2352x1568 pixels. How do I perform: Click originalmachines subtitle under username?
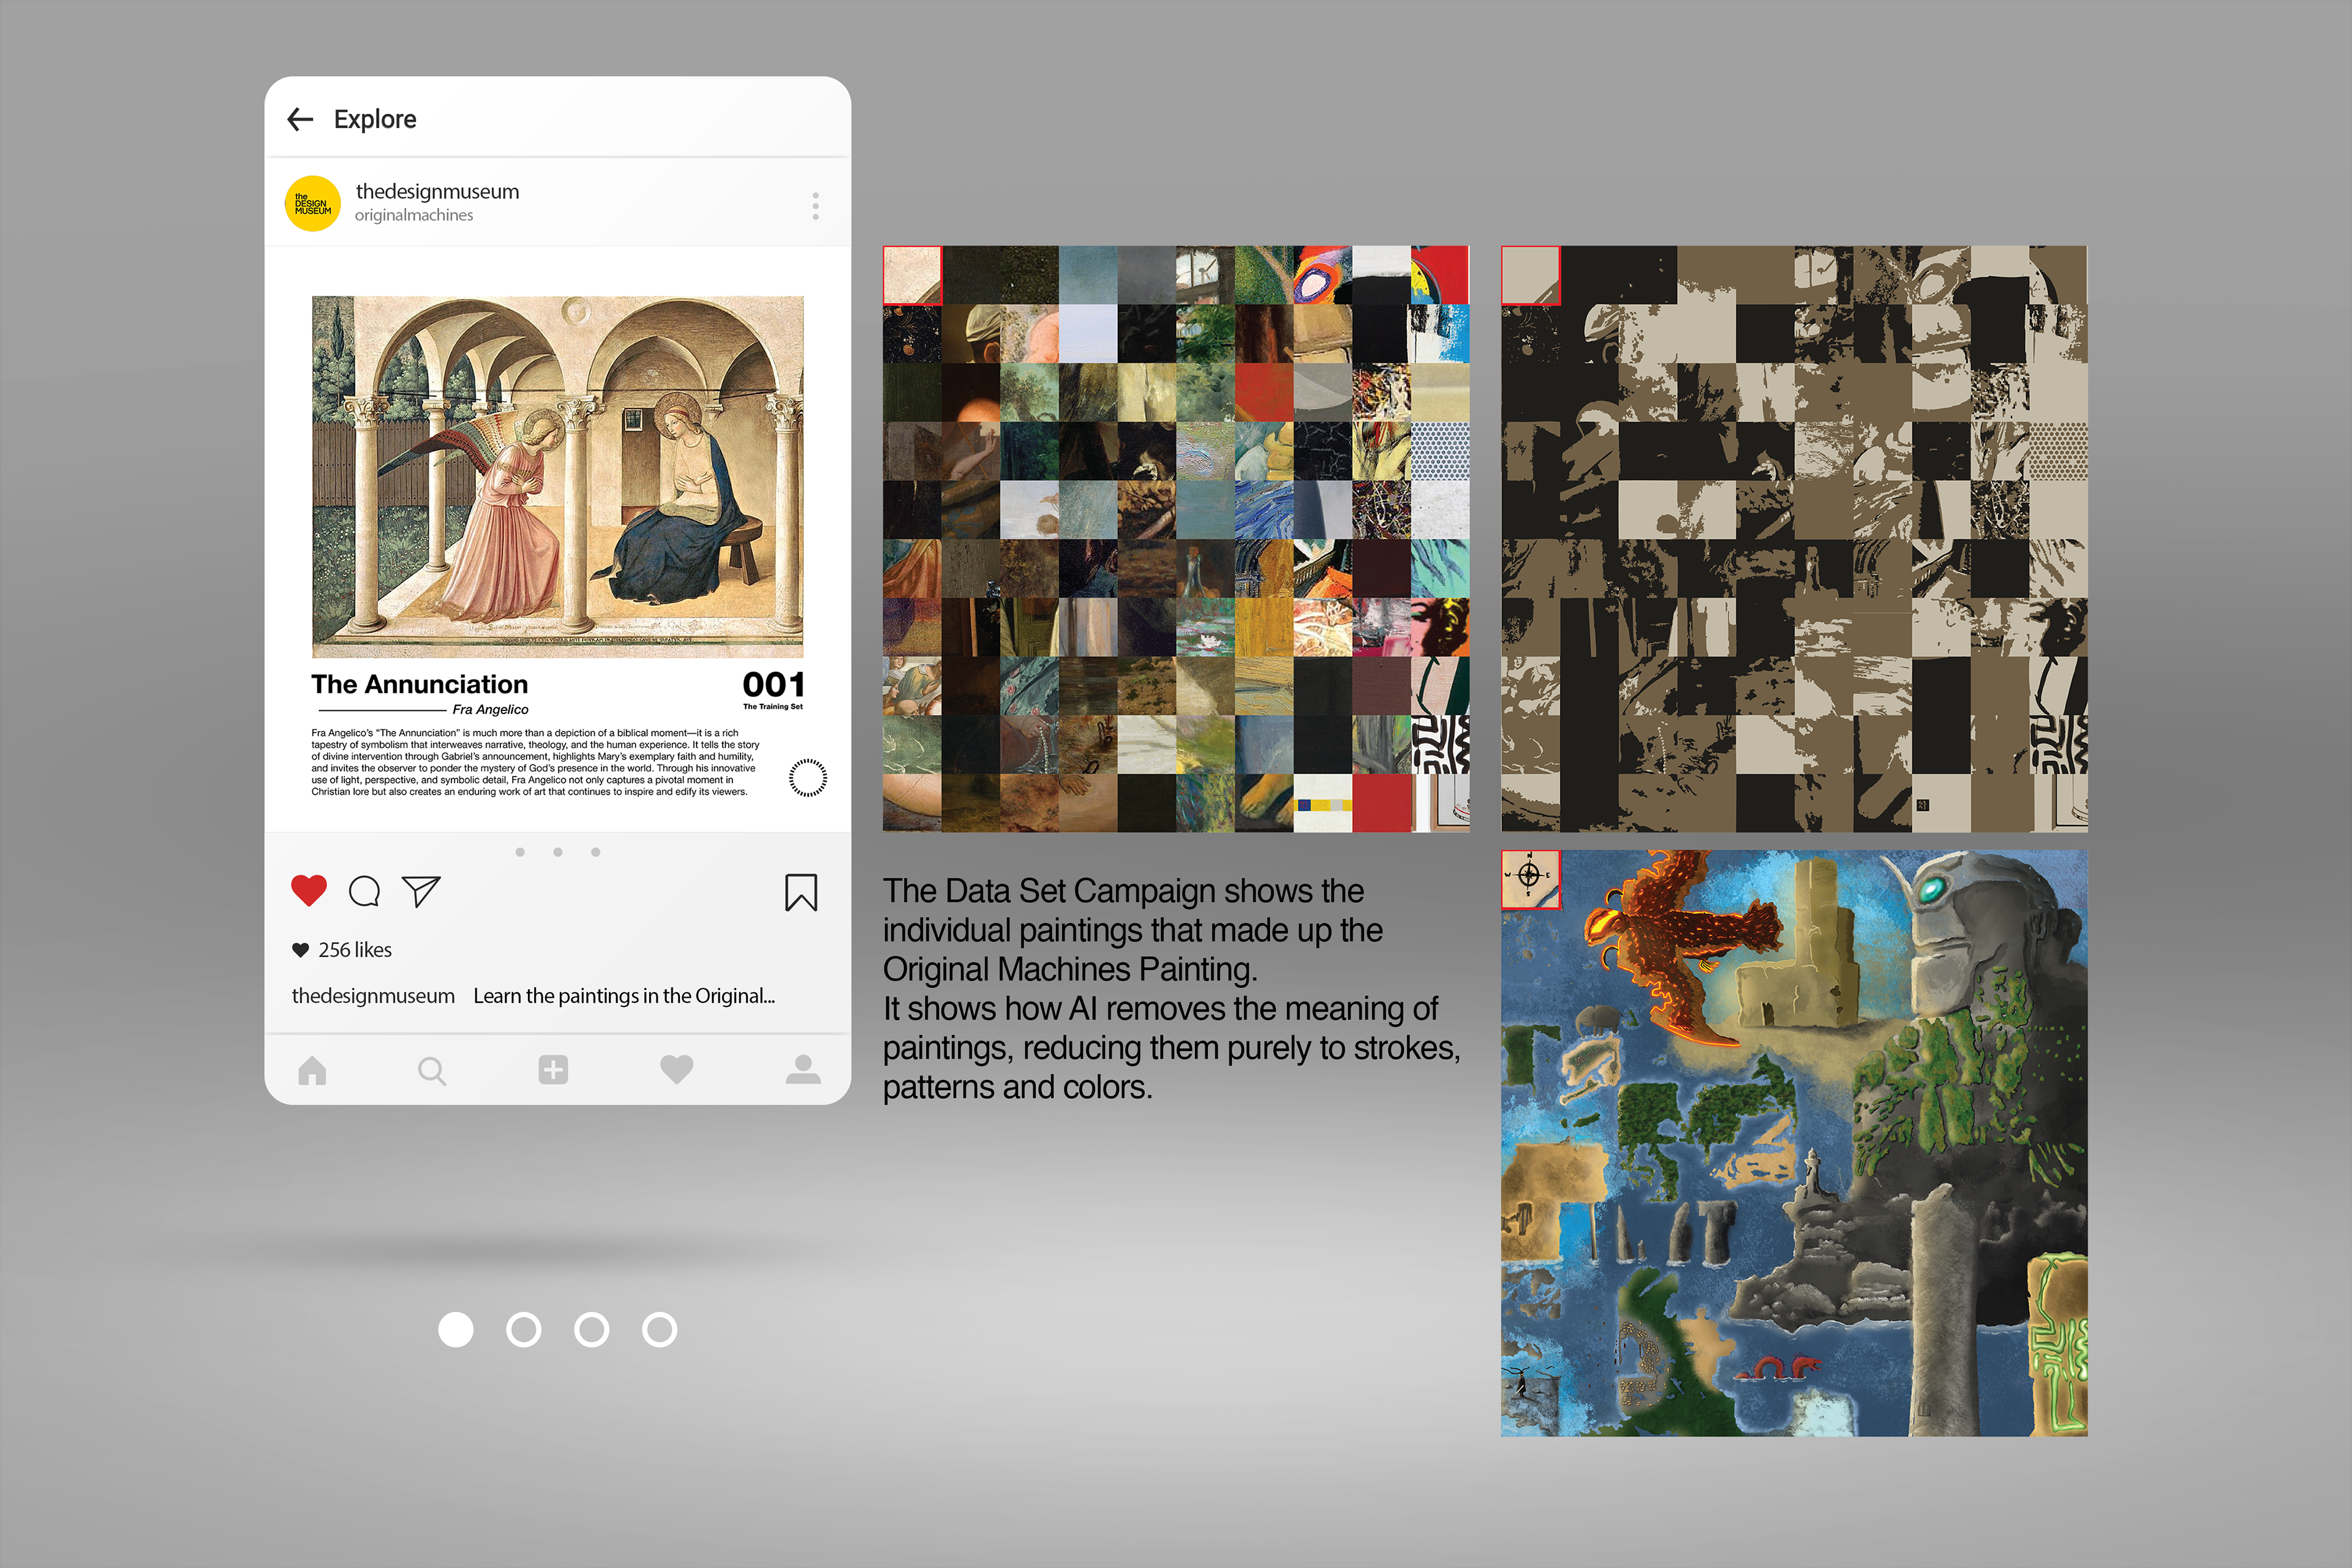[414, 215]
